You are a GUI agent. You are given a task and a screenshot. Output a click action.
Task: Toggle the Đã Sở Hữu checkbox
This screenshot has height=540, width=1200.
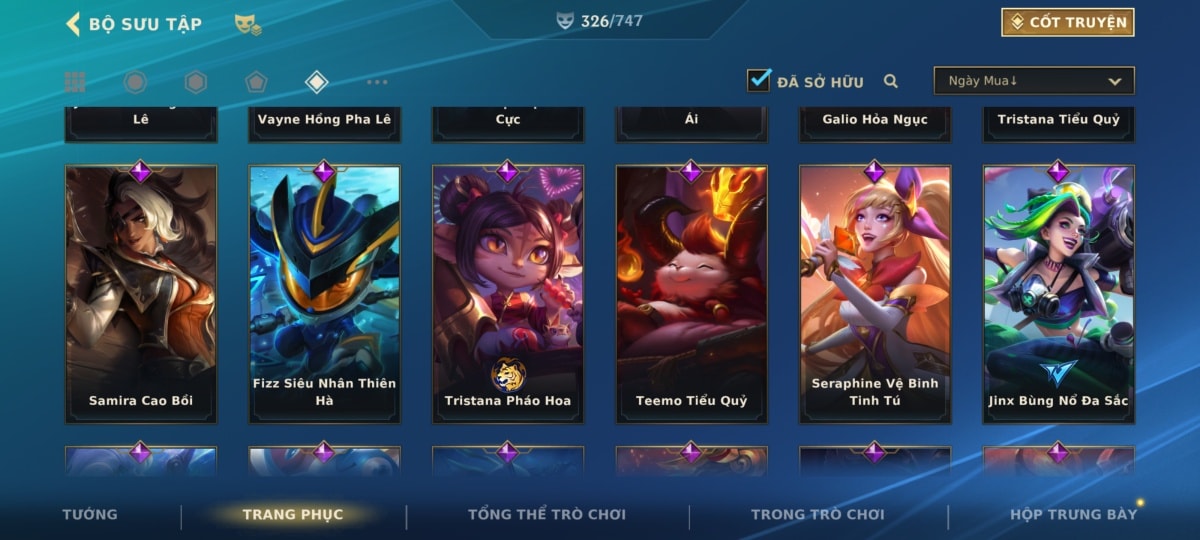[759, 80]
